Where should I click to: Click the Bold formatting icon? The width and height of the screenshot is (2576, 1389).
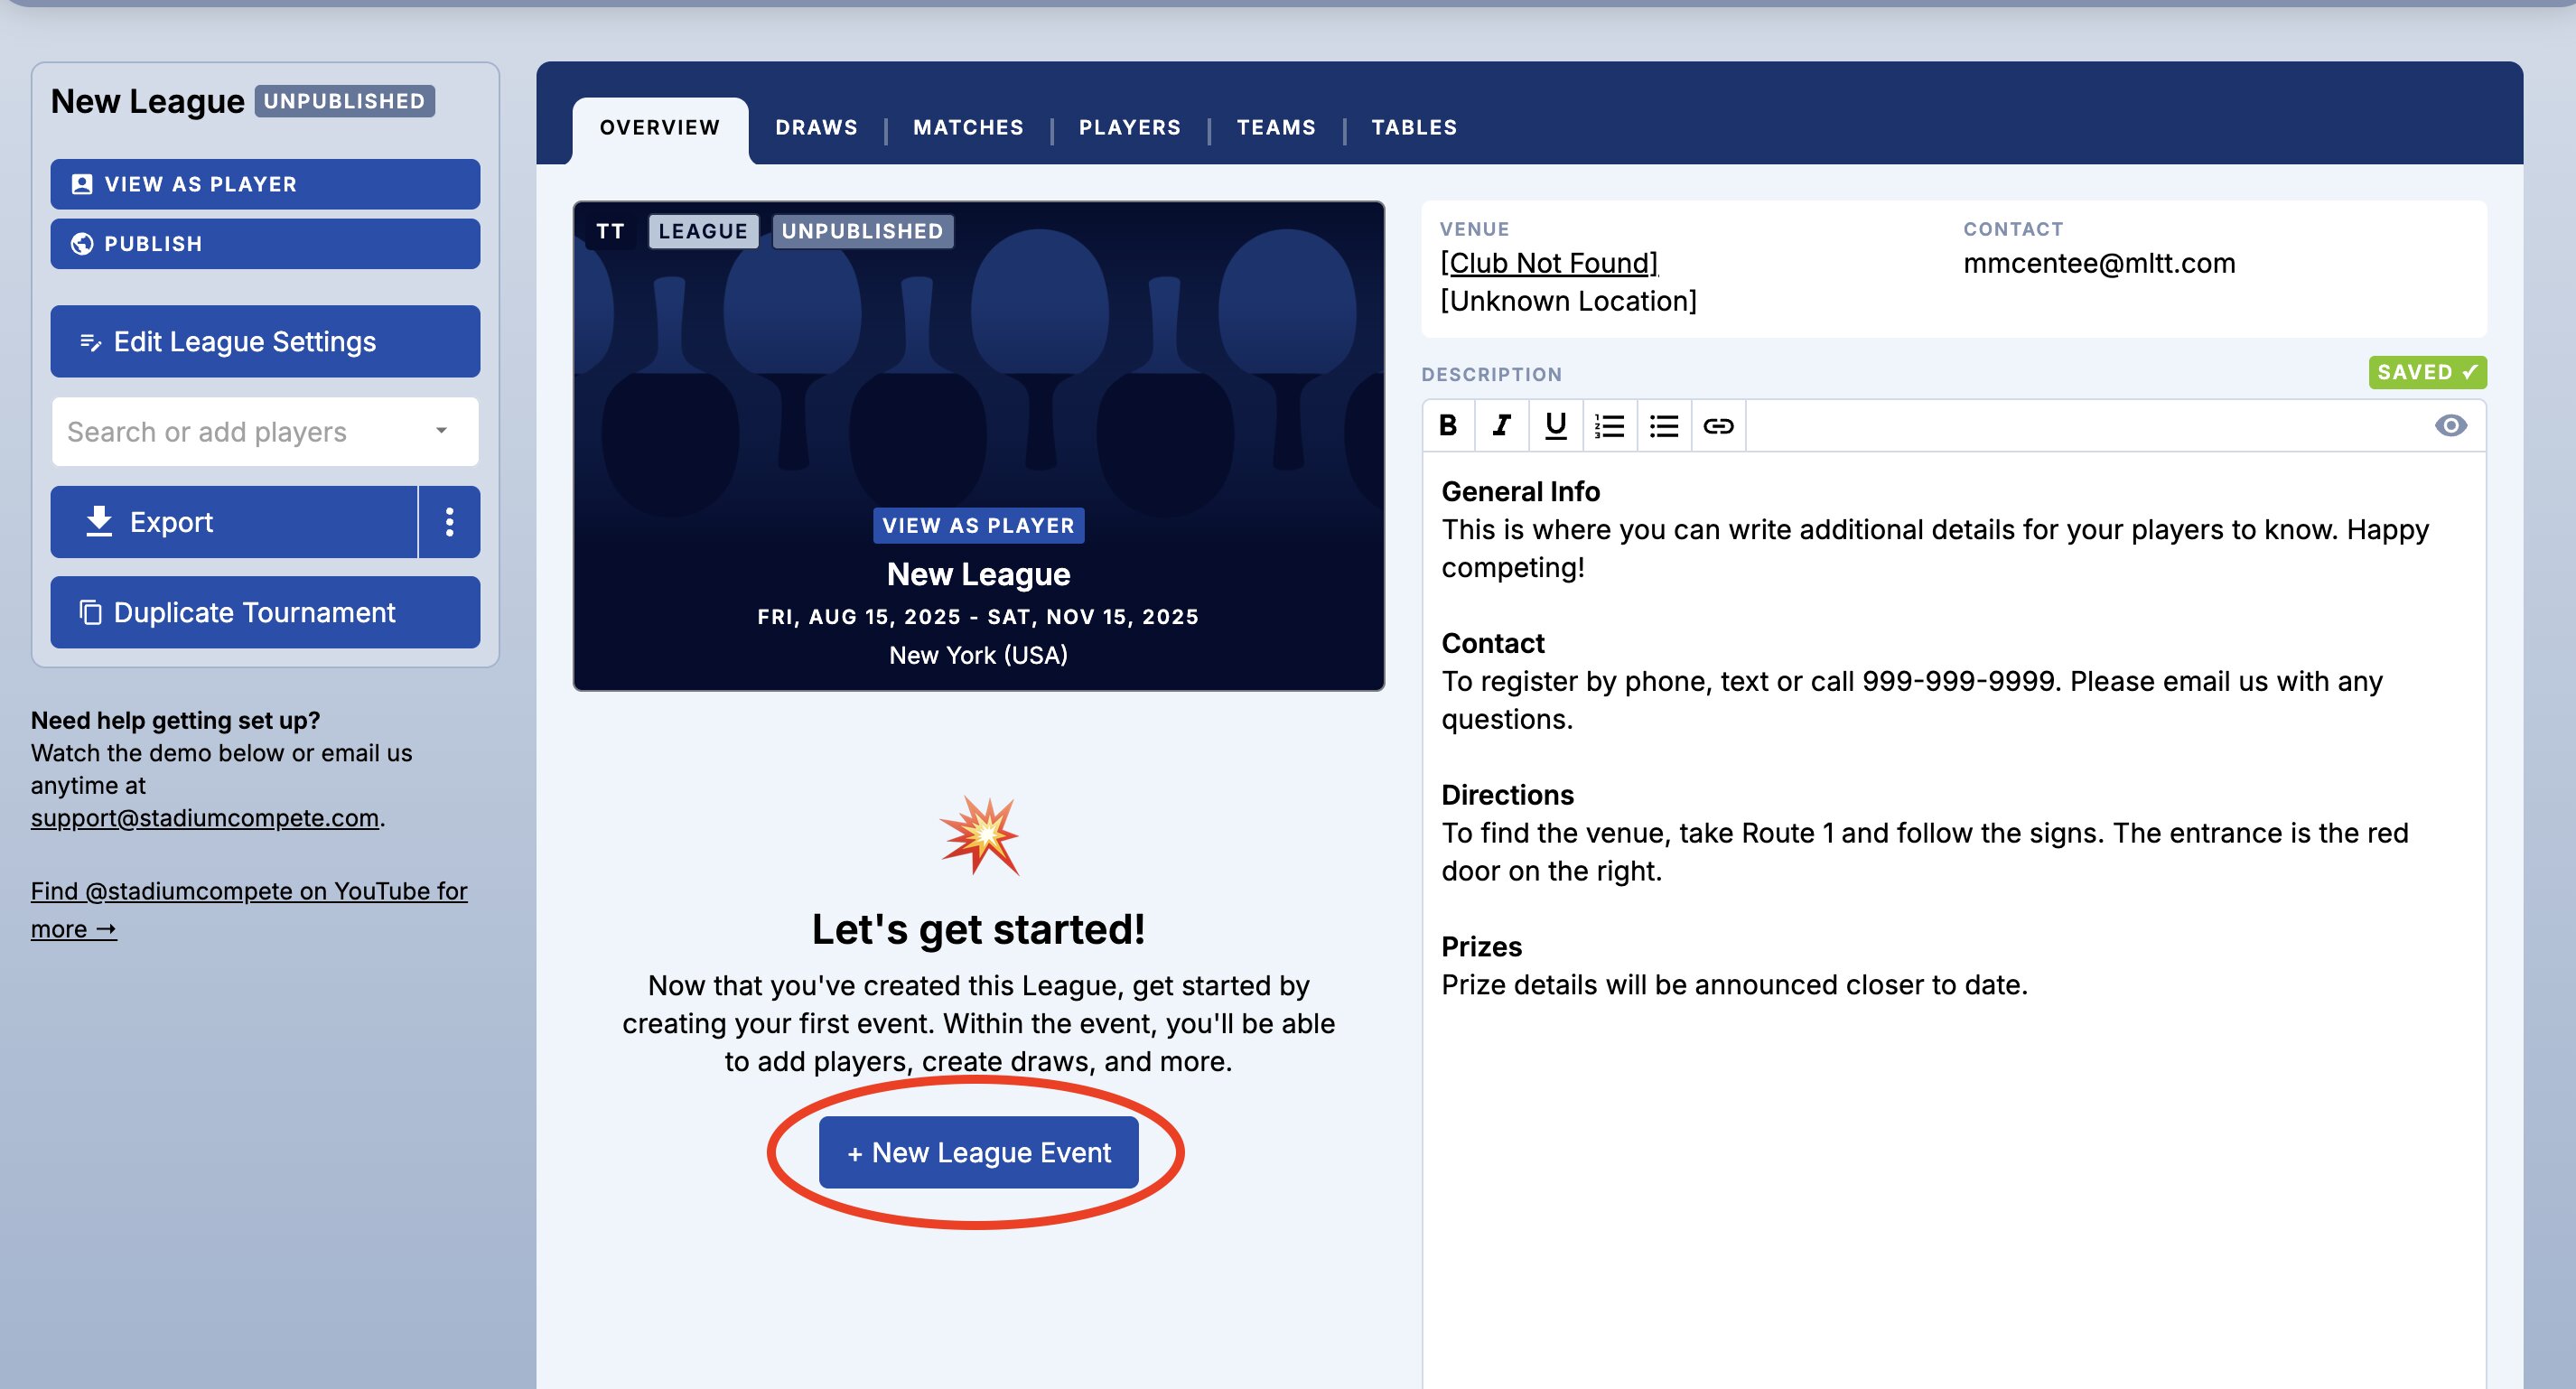tap(1447, 426)
